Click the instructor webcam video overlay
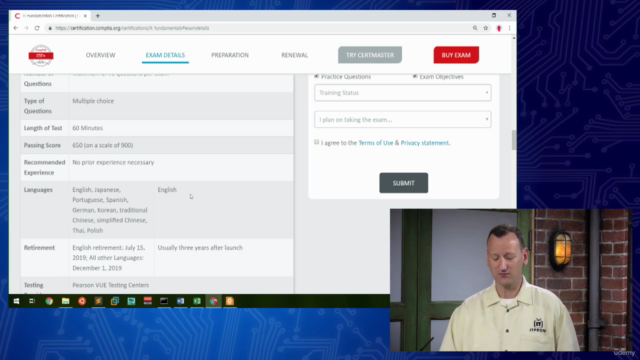This screenshot has height=360, width=640. coord(511,280)
